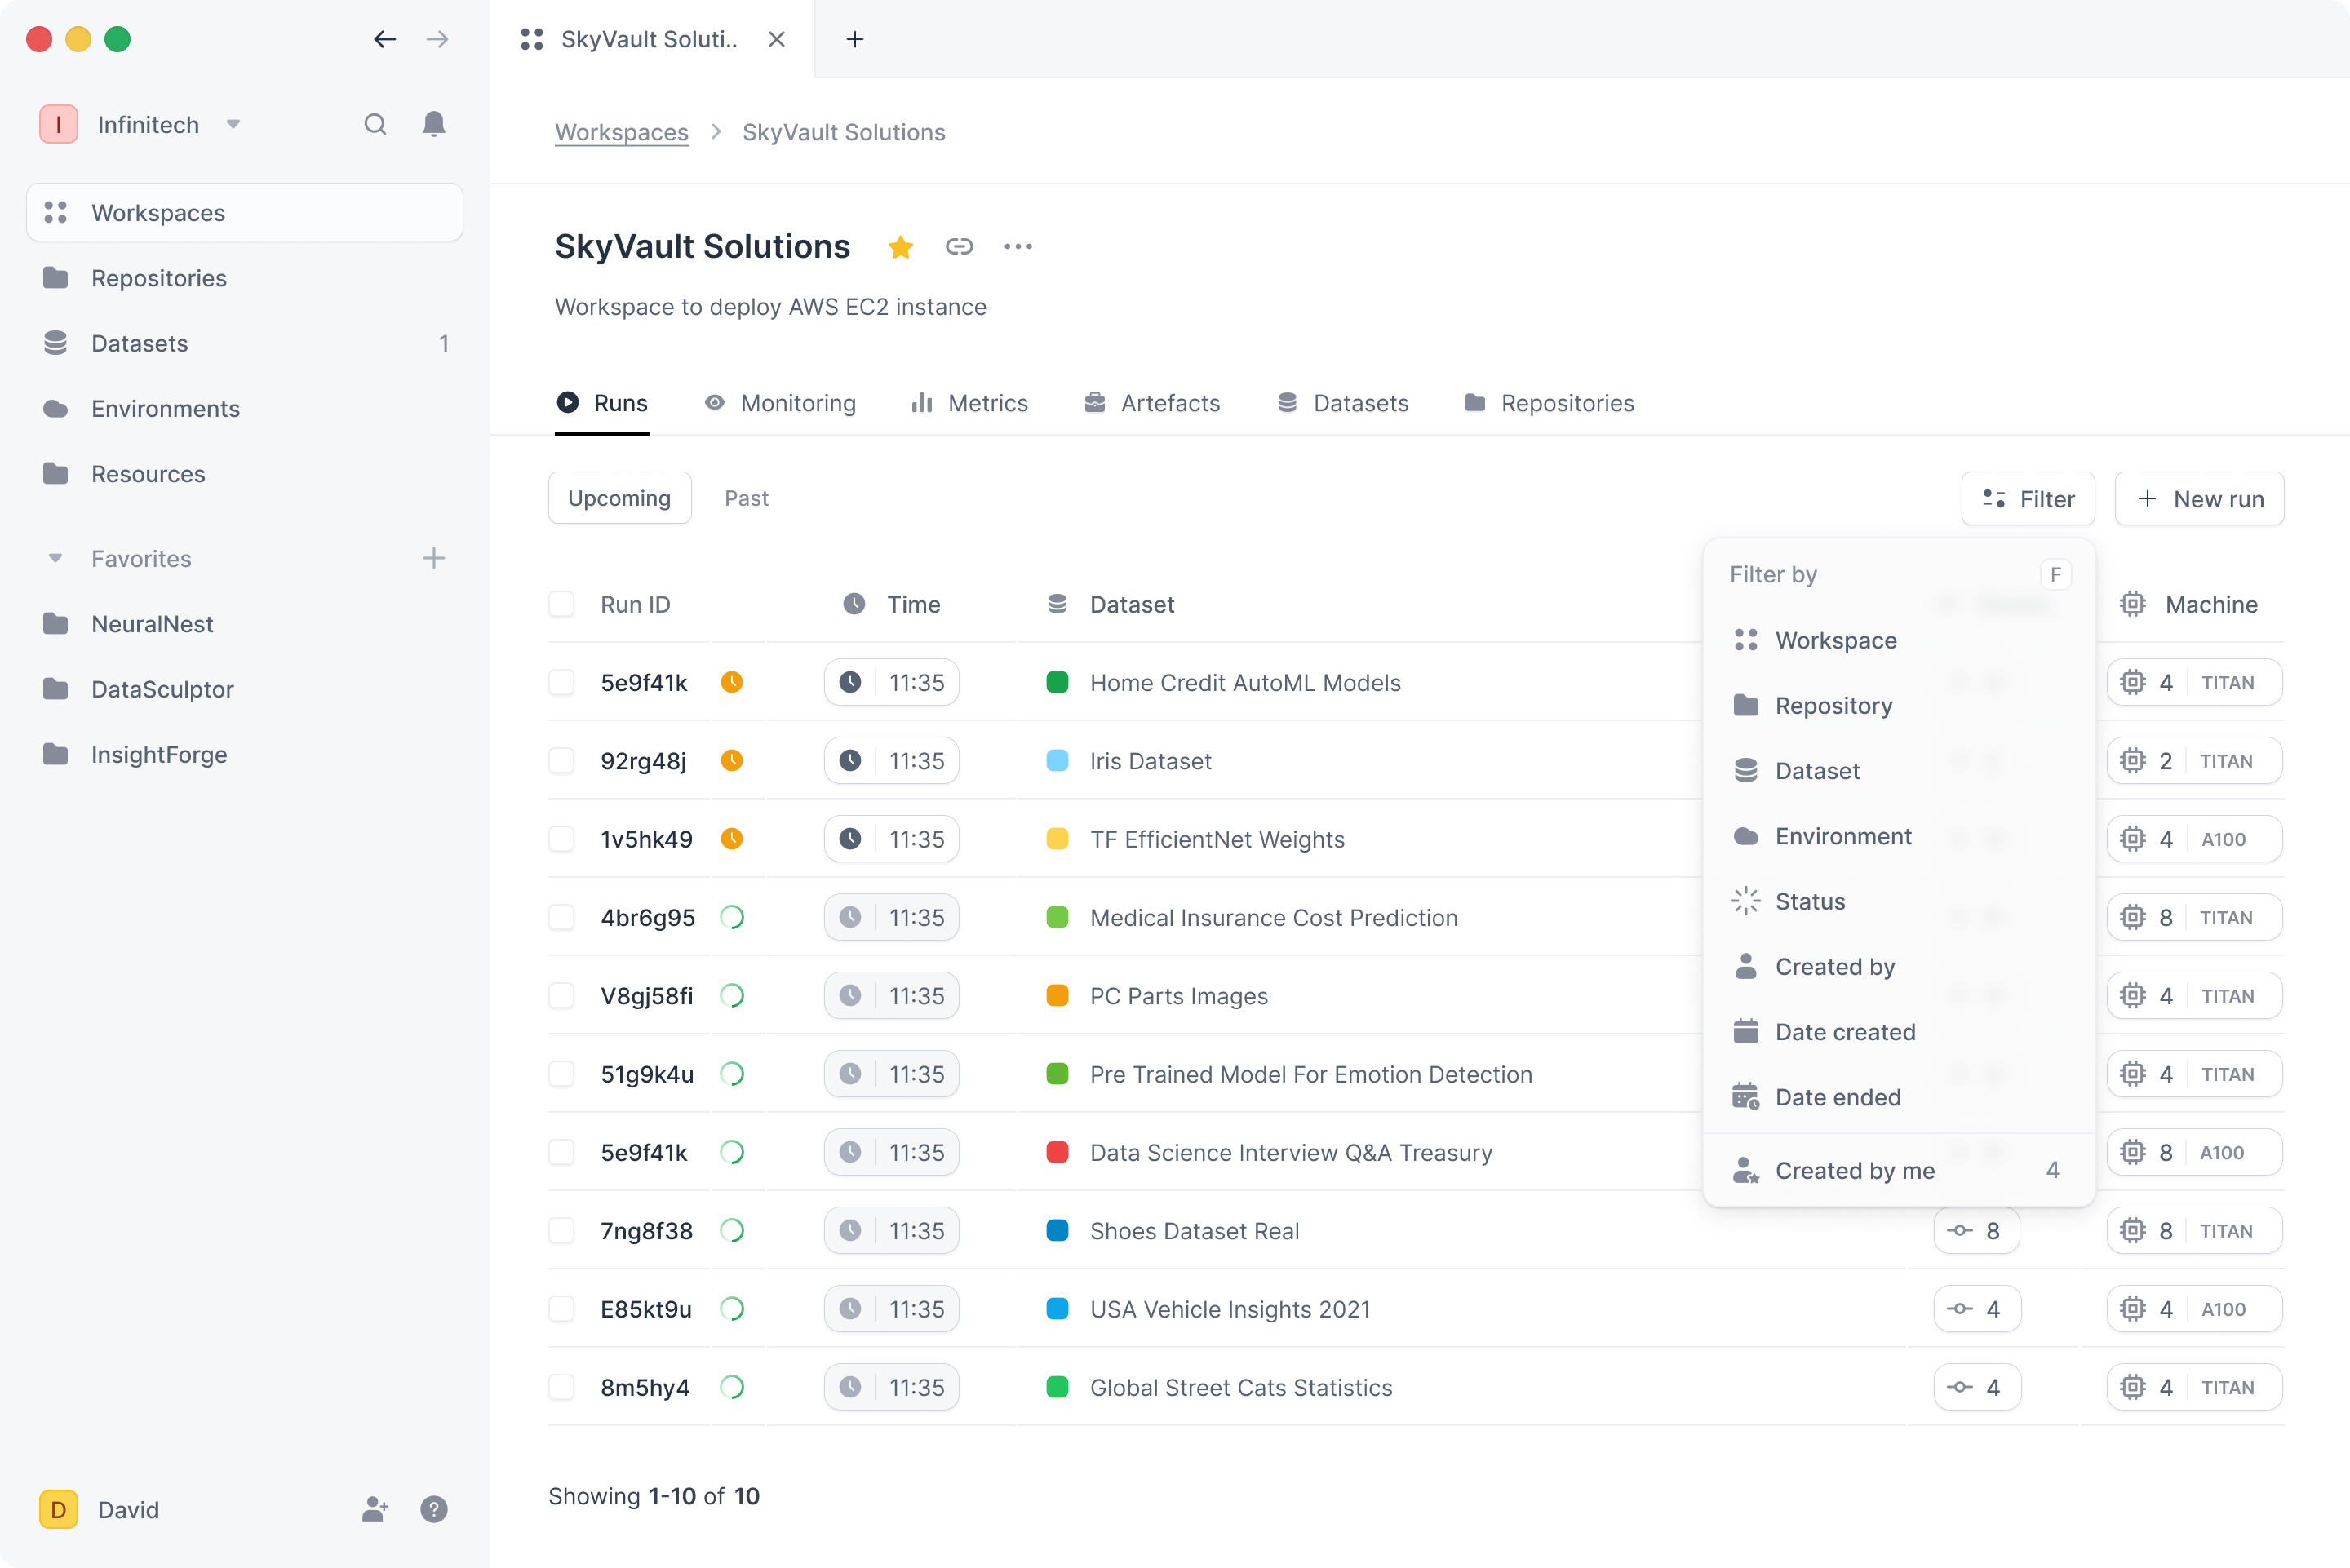Switch to the Metrics tab
This screenshot has width=2350, height=1568.
969,403
